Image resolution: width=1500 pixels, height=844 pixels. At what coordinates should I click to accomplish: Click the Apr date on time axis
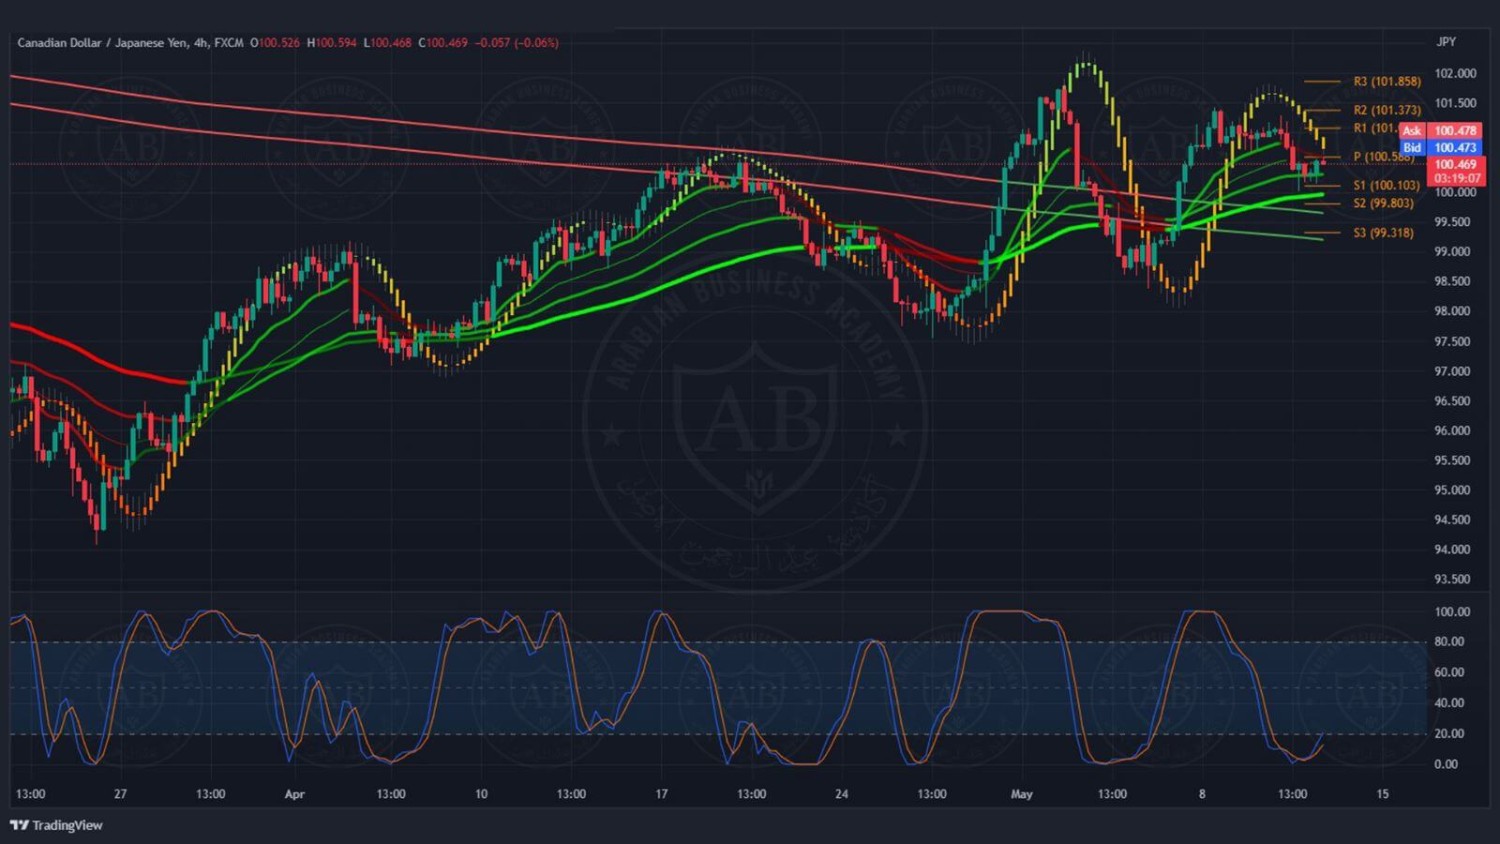tap(294, 794)
